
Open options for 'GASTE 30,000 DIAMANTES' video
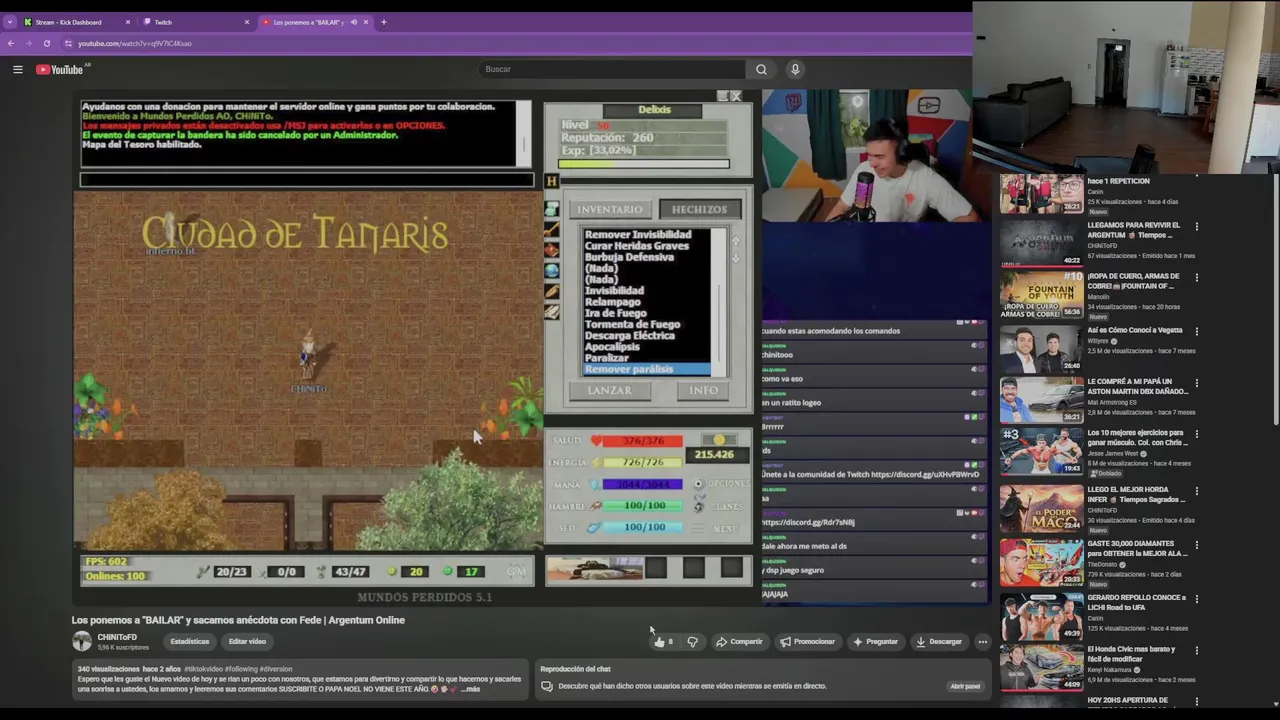pyautogui.click(x=1196, y=545)
